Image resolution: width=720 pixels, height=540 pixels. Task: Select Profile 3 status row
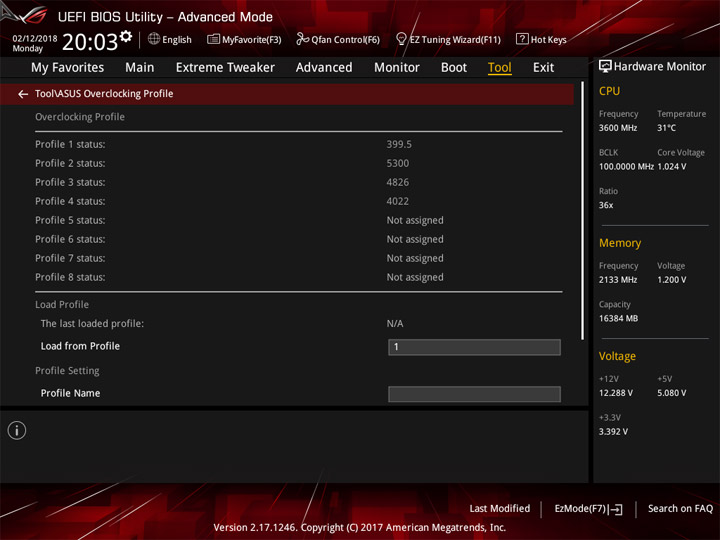(x=298, y=182)
